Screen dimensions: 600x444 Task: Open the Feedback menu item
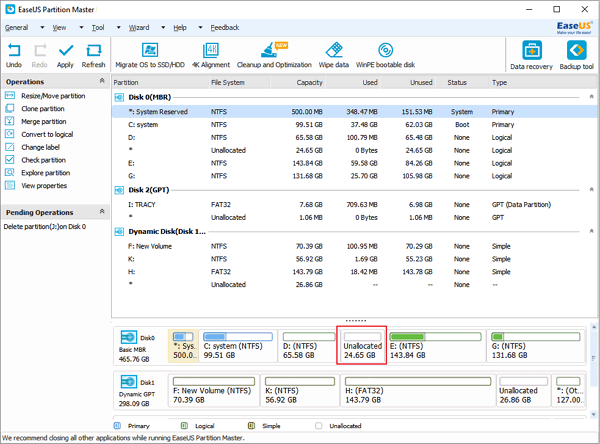225,28
